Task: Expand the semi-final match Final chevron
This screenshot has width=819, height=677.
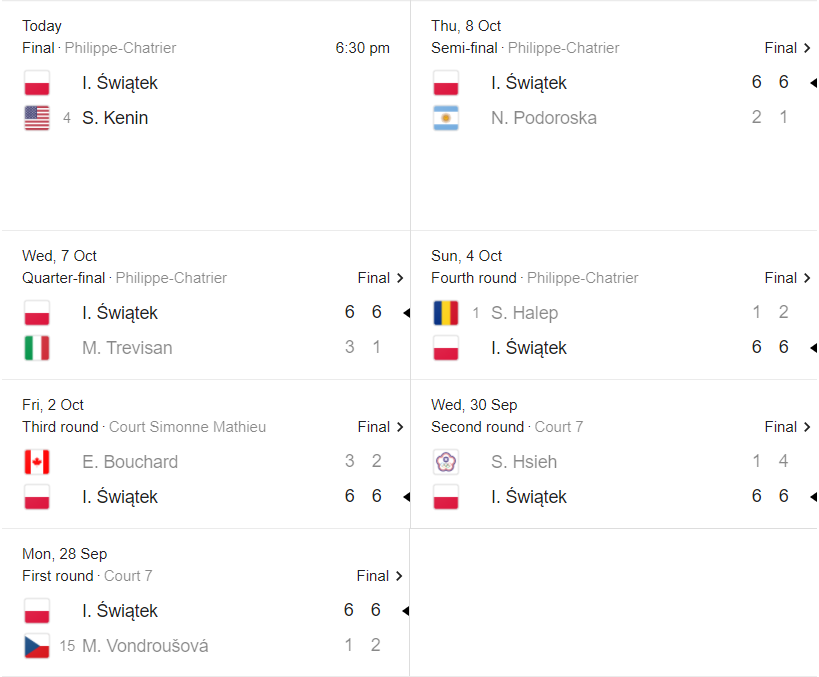Action: click(x=808, y=48)
